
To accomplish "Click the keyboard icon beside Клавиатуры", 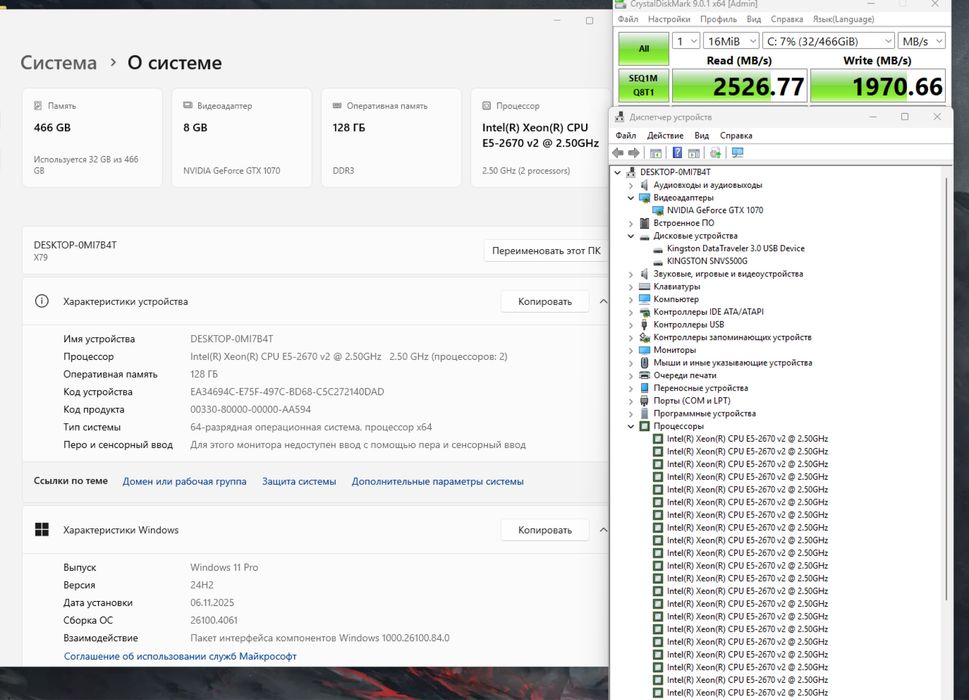I will tap(644, 287).
